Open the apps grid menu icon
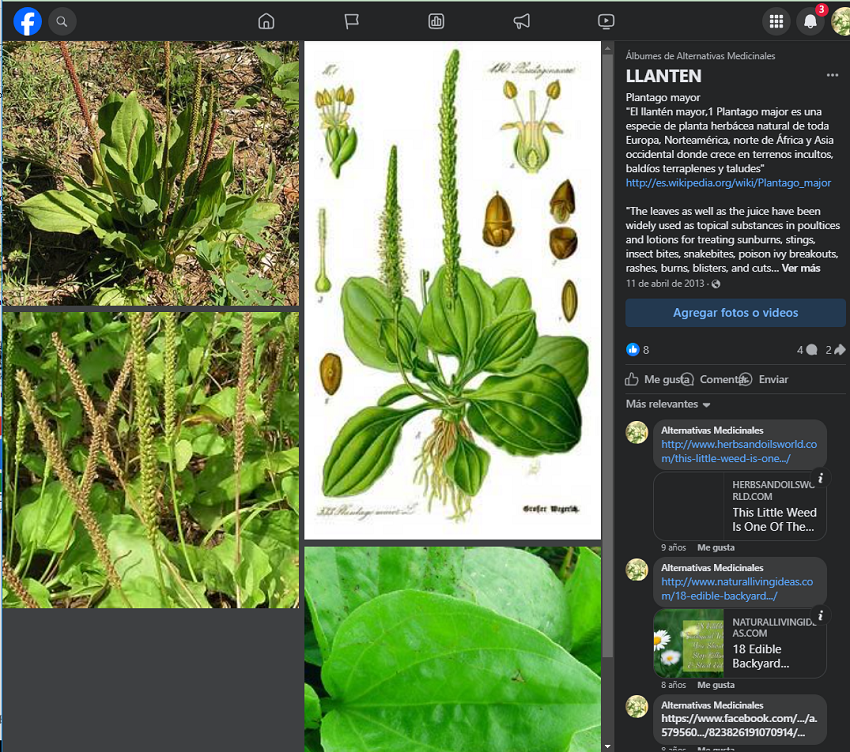 [x=776, y=21]
